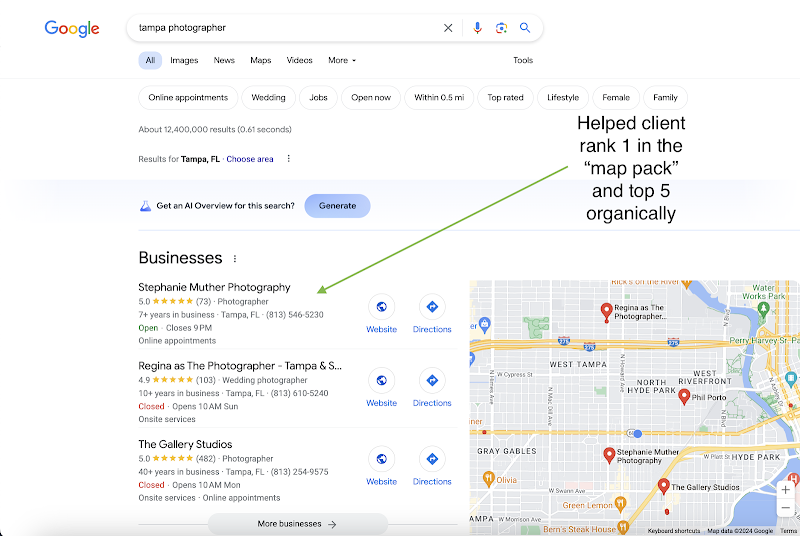Open The Gallery Studios website globe icon
The height and width of the screenshot is (536, 800).
point(381,459)
